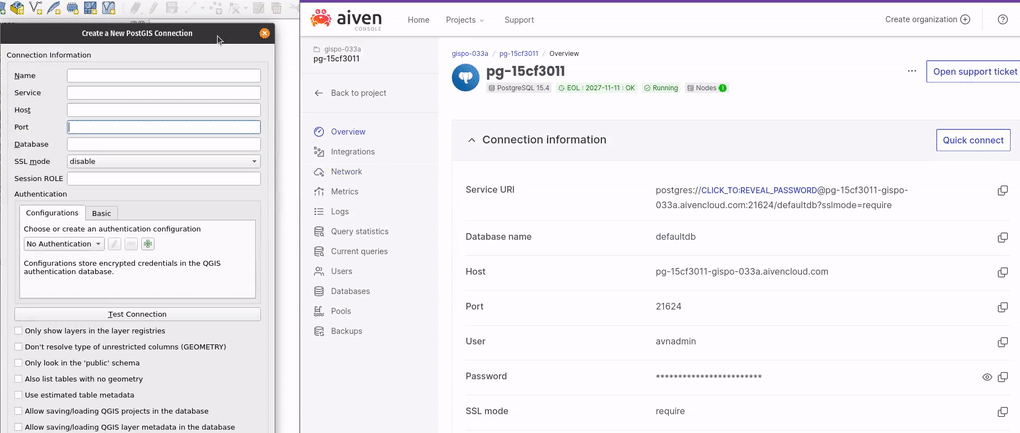Open Pools in the service sidebar

pos(341,311)
